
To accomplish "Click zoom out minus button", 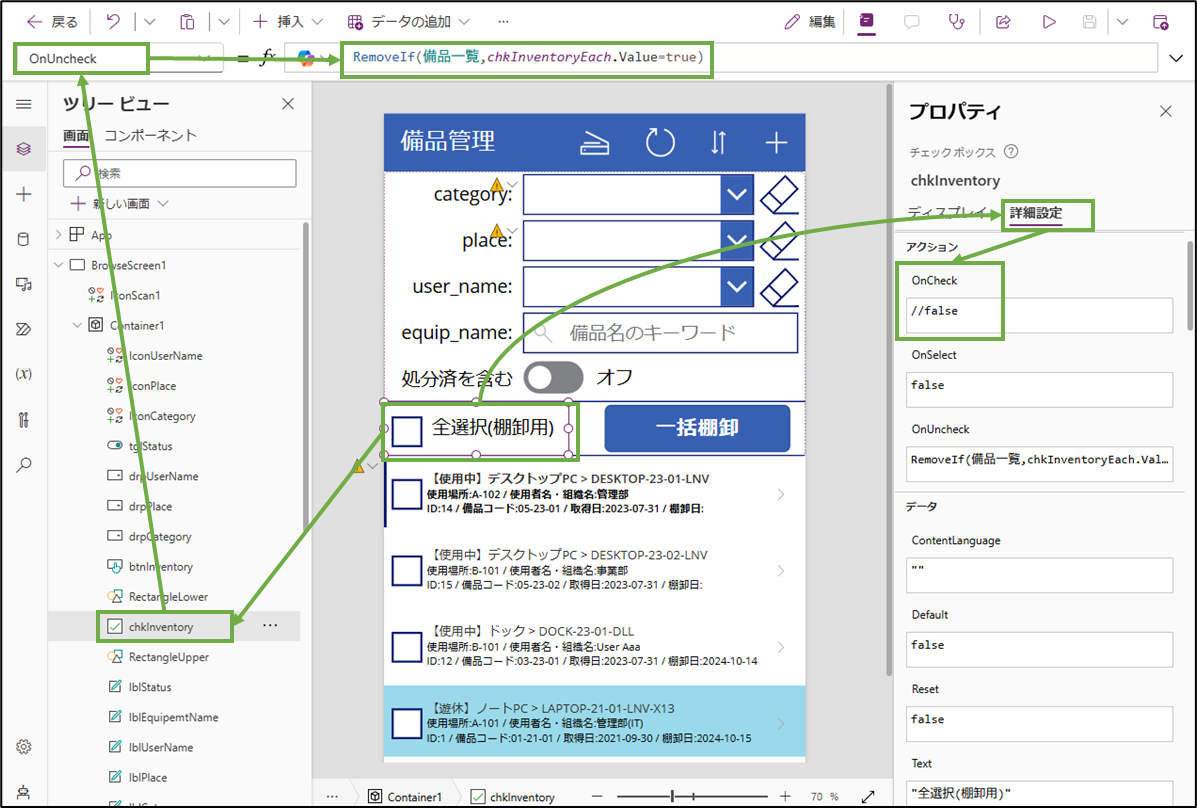I will (x=597, y=797).
